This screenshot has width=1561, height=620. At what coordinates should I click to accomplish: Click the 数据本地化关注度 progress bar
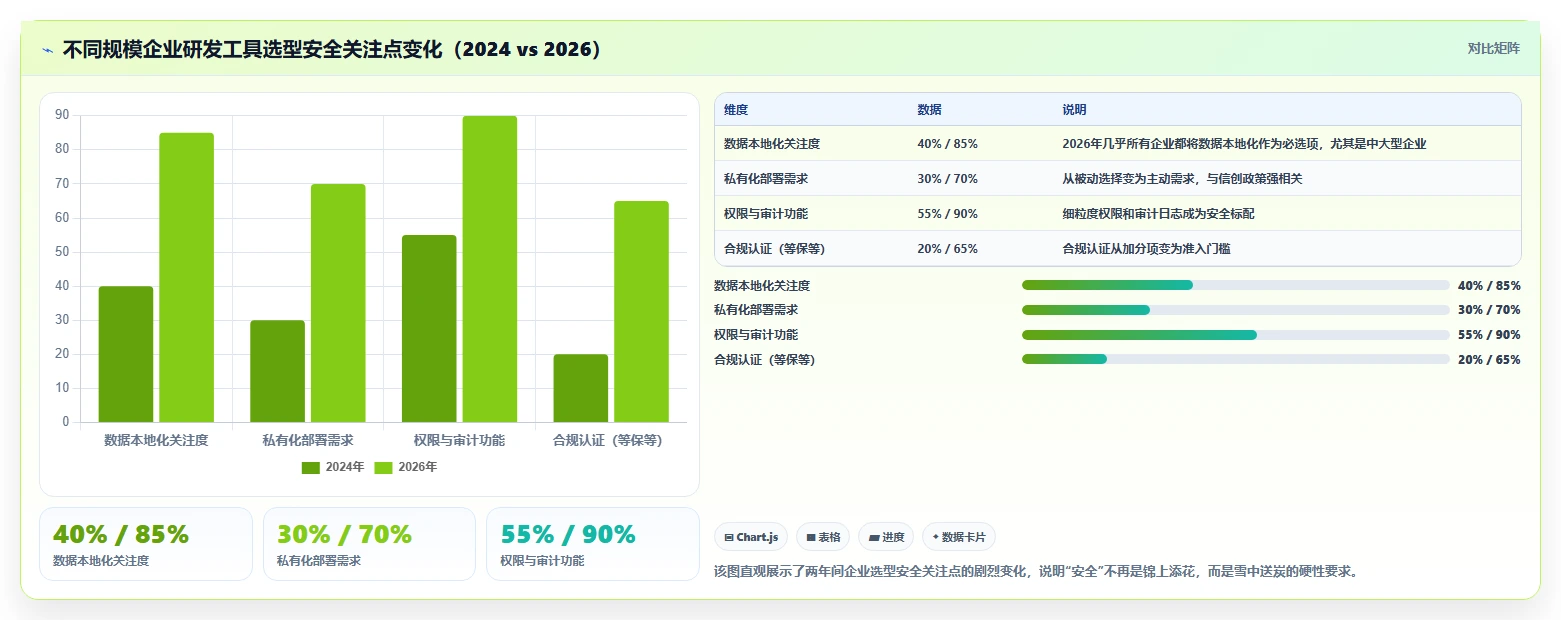tap(1235, 285)
